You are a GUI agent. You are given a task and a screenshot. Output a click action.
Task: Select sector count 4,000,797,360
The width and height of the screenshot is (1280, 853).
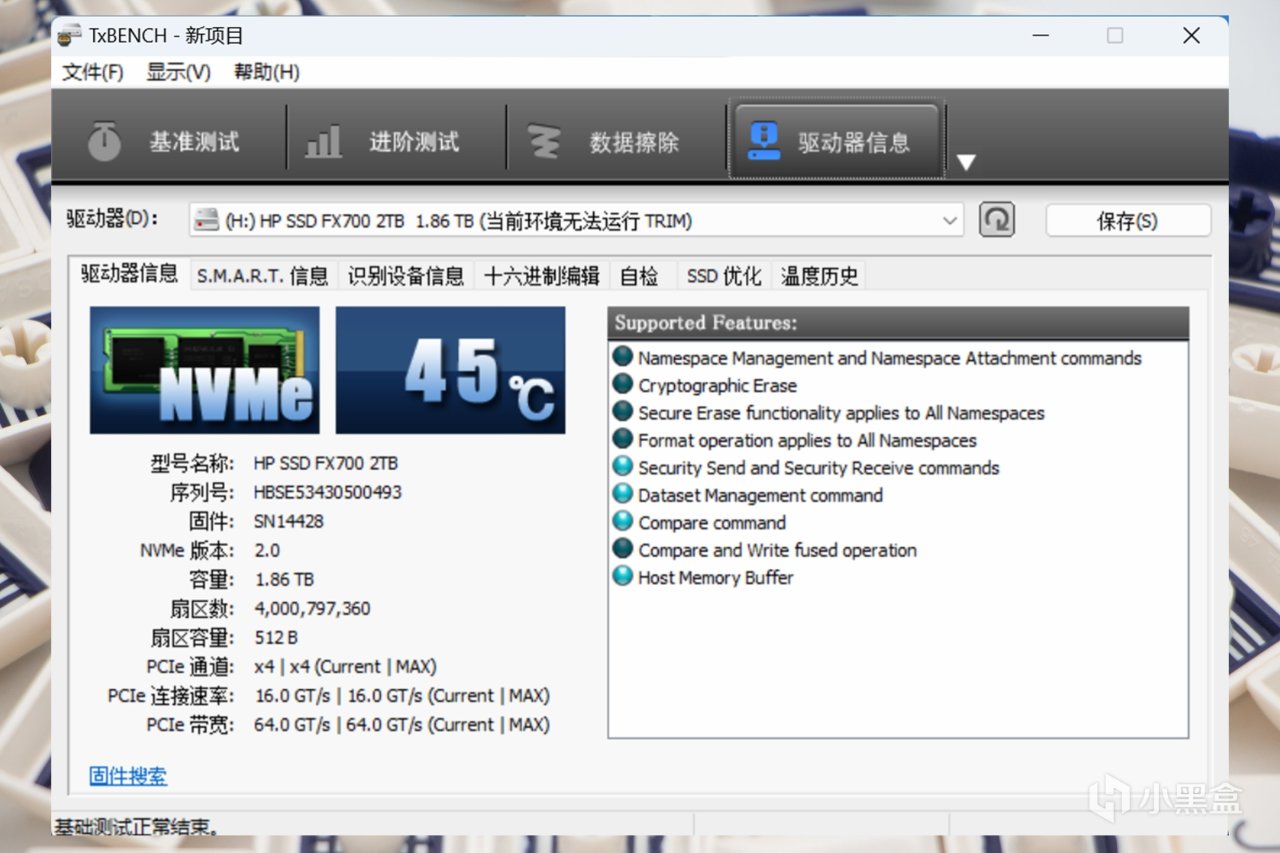click(x=312, y=608)
